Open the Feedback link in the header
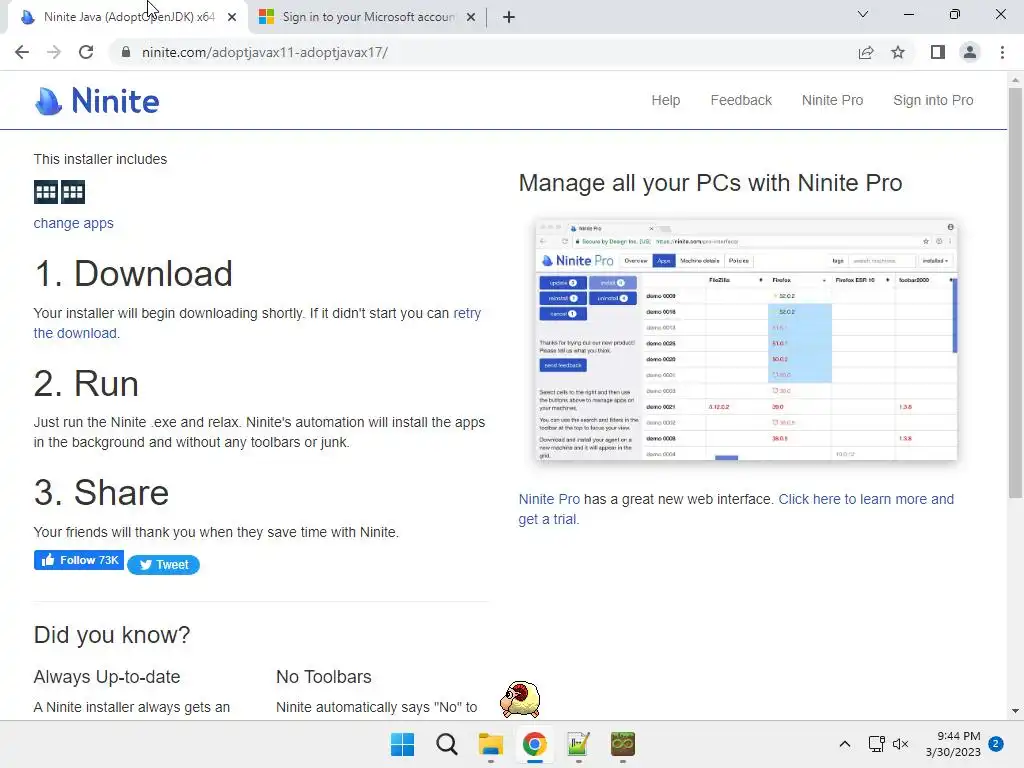Image resolution: width=1024 pixels, height=768 pixels. (x=741, y=100)
